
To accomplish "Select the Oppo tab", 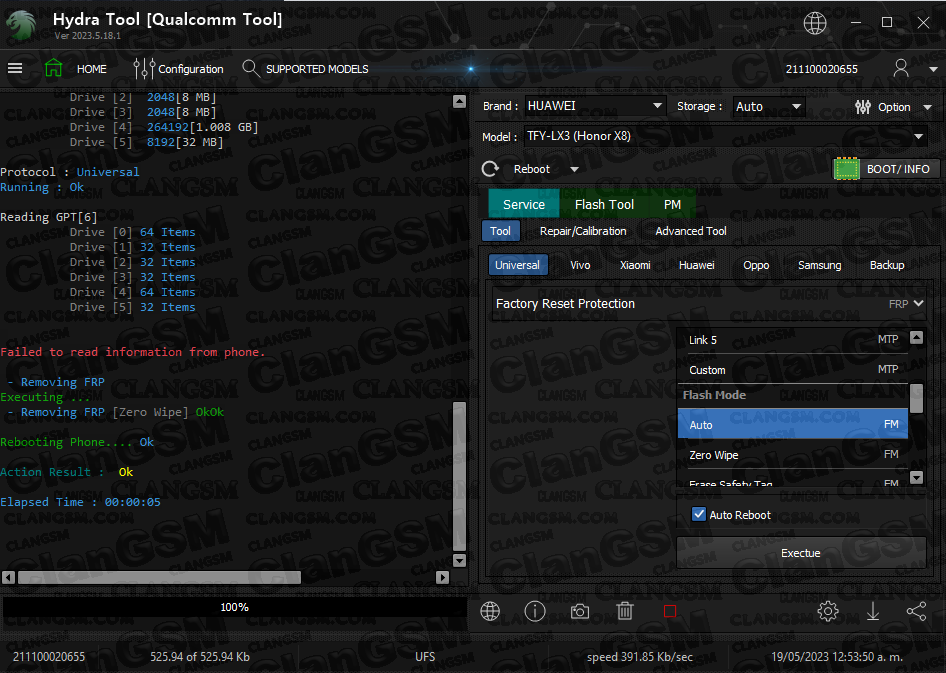I will coord(756,265).
